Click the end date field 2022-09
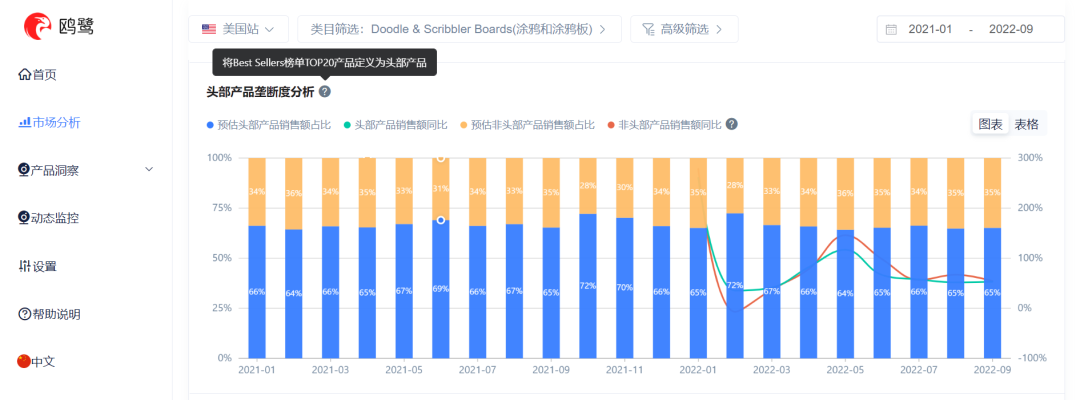1080x400 pixels. tap(1010, 29)
